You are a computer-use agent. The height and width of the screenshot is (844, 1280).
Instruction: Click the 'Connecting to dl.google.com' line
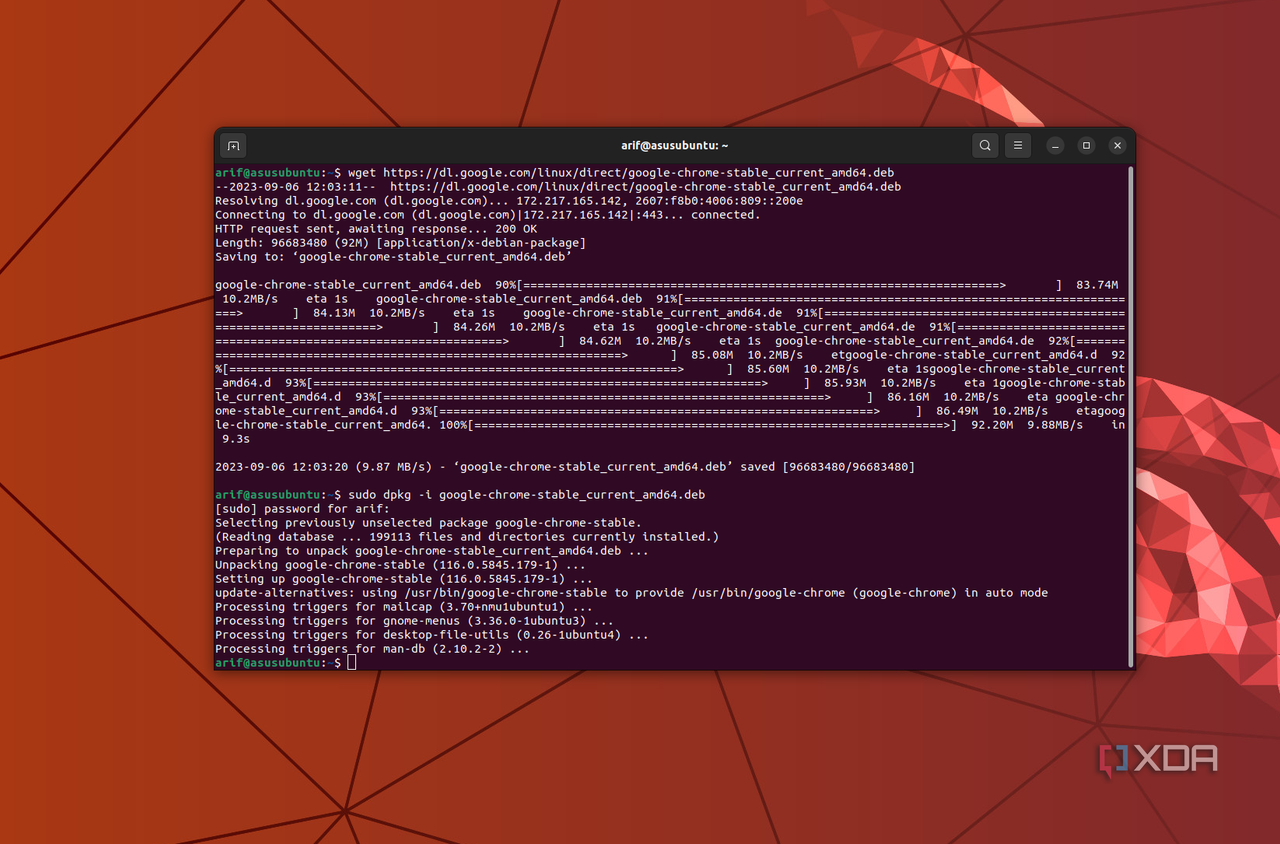pyautogui.click(x=488, y=215)
